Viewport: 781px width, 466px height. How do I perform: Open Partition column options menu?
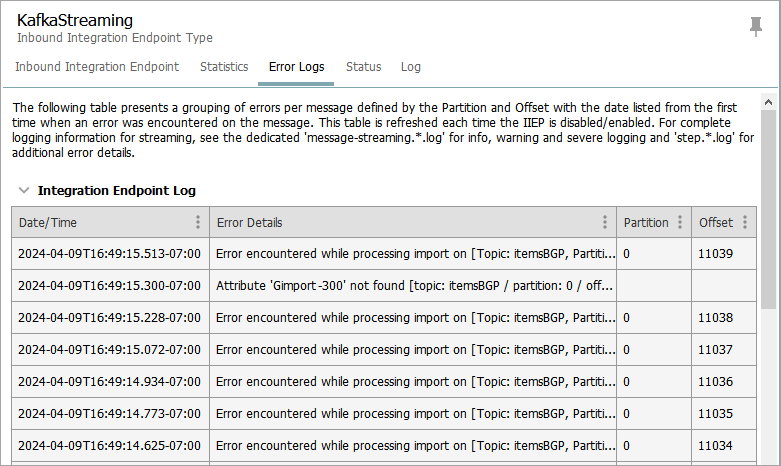coord(680,223)
